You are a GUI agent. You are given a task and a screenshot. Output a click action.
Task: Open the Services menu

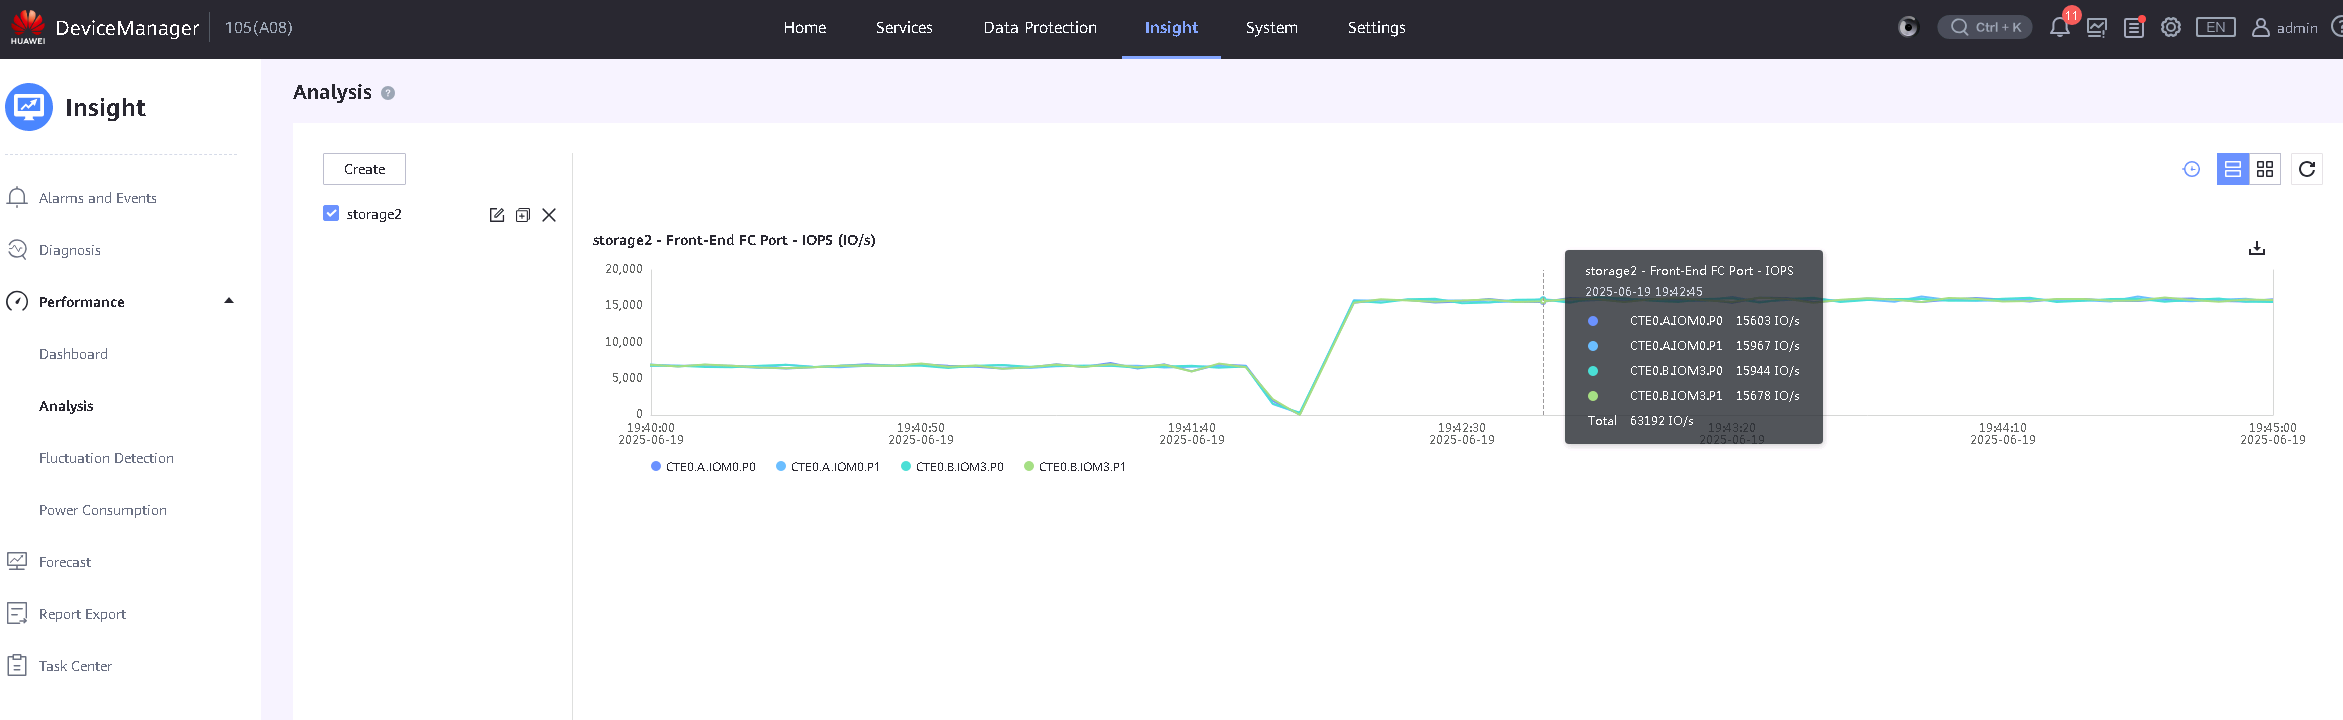pos(904,28)
